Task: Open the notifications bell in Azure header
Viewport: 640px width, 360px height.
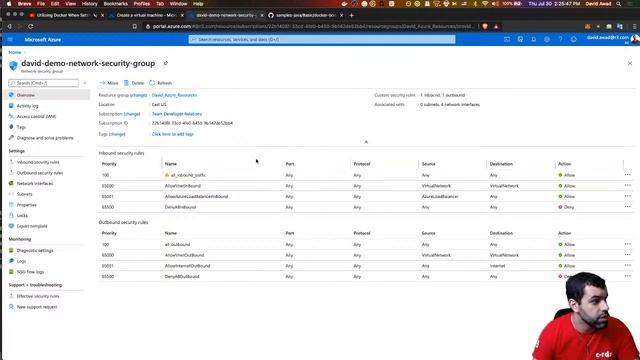Action: pyautogui.click(x=533, y=40)
